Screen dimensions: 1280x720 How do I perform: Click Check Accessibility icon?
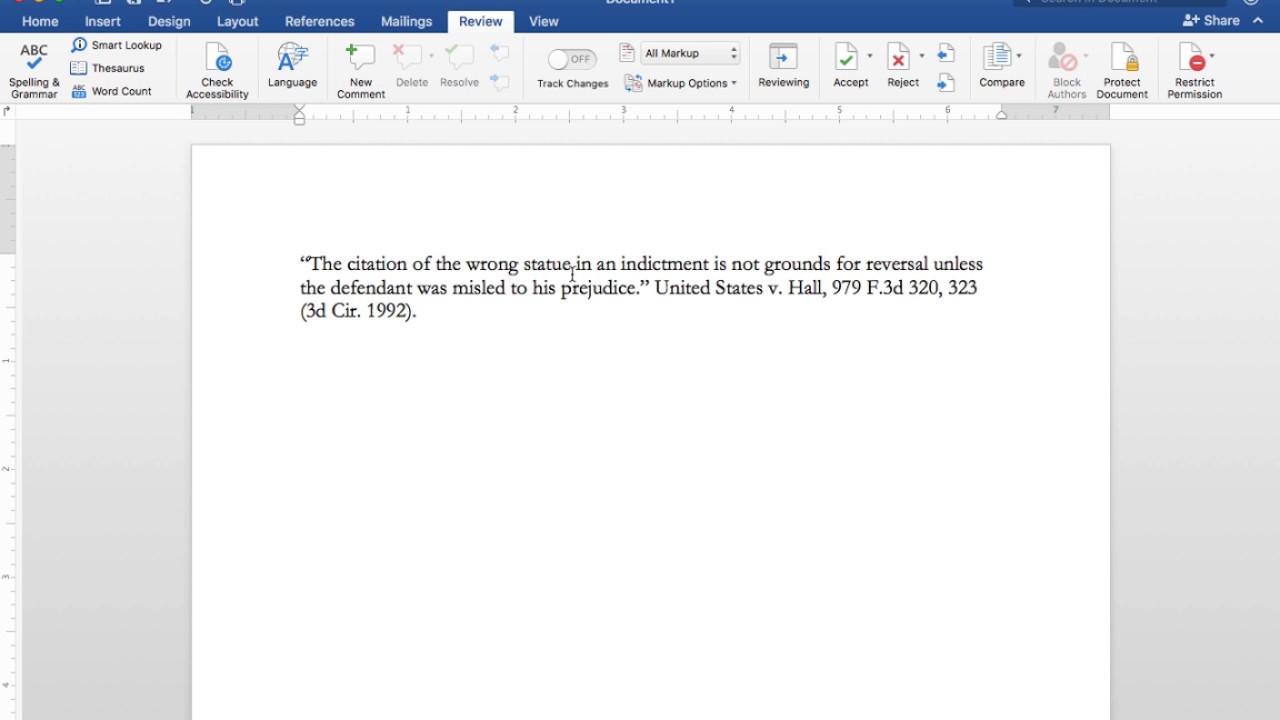217,58
